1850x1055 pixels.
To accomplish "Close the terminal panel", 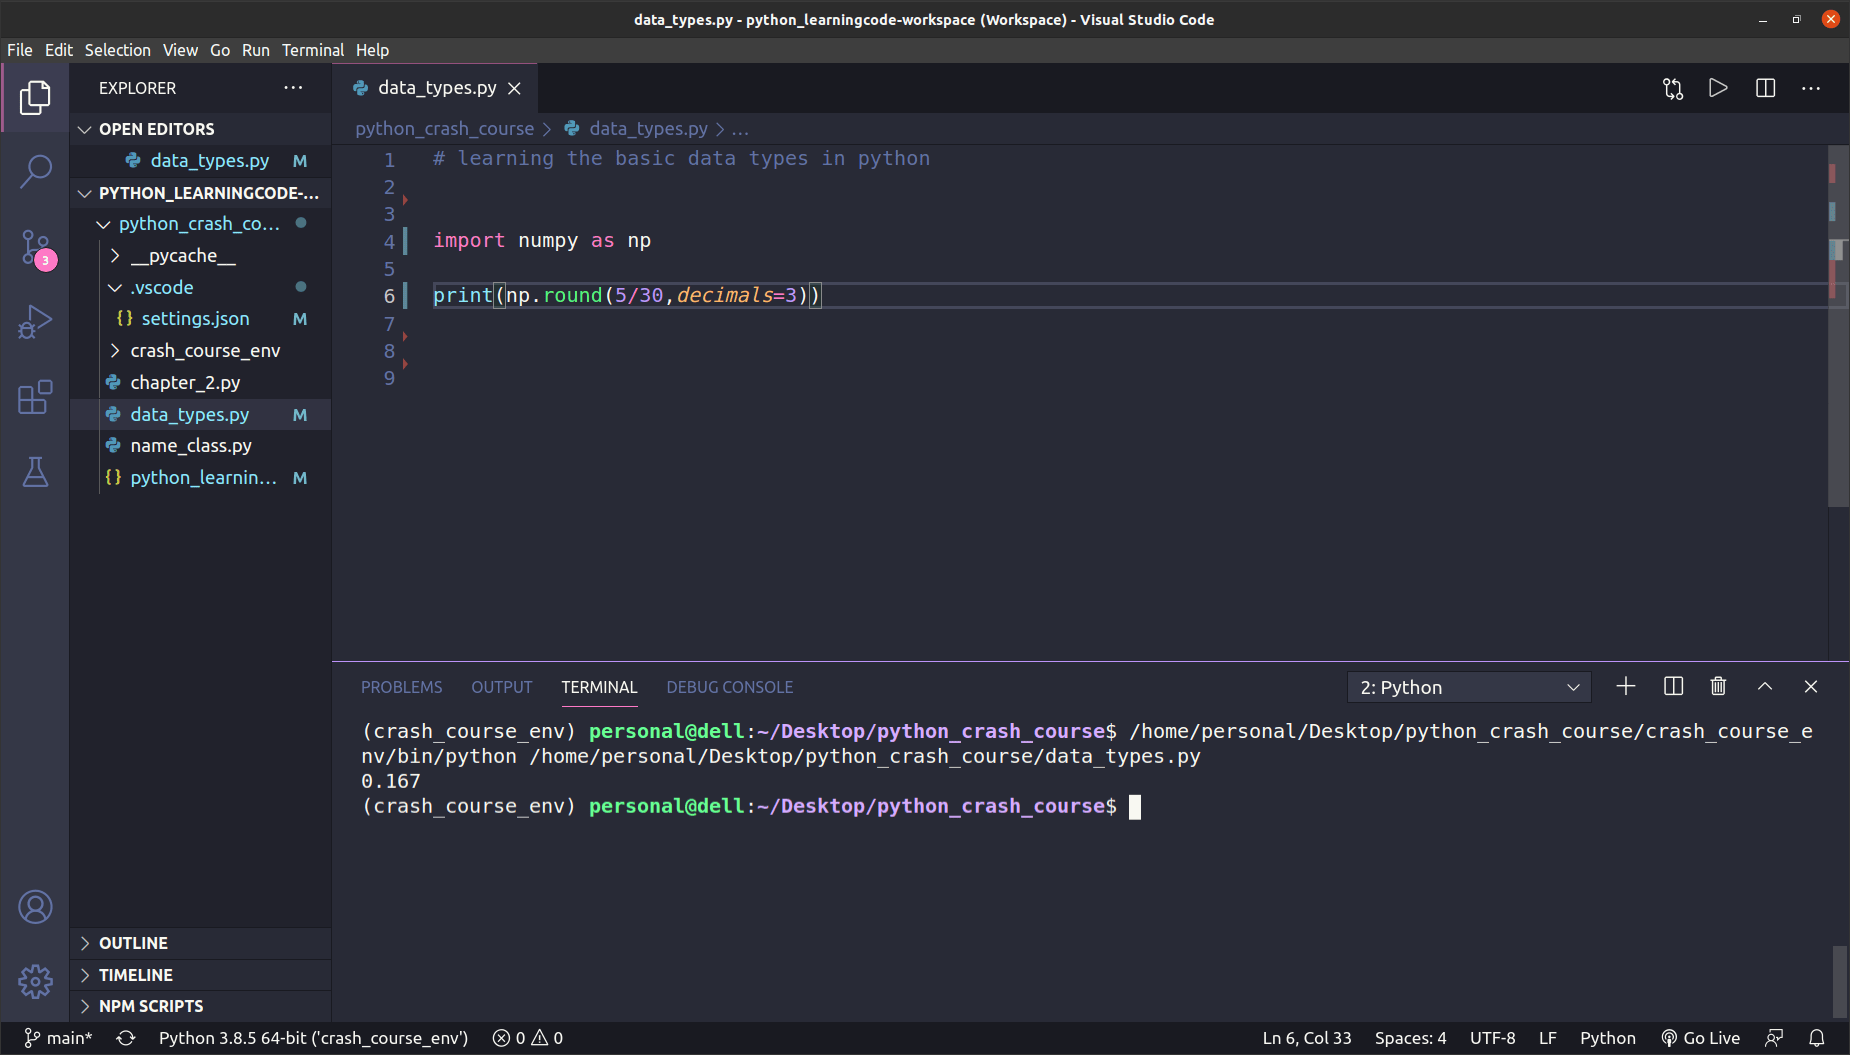I will point(1811,686).
